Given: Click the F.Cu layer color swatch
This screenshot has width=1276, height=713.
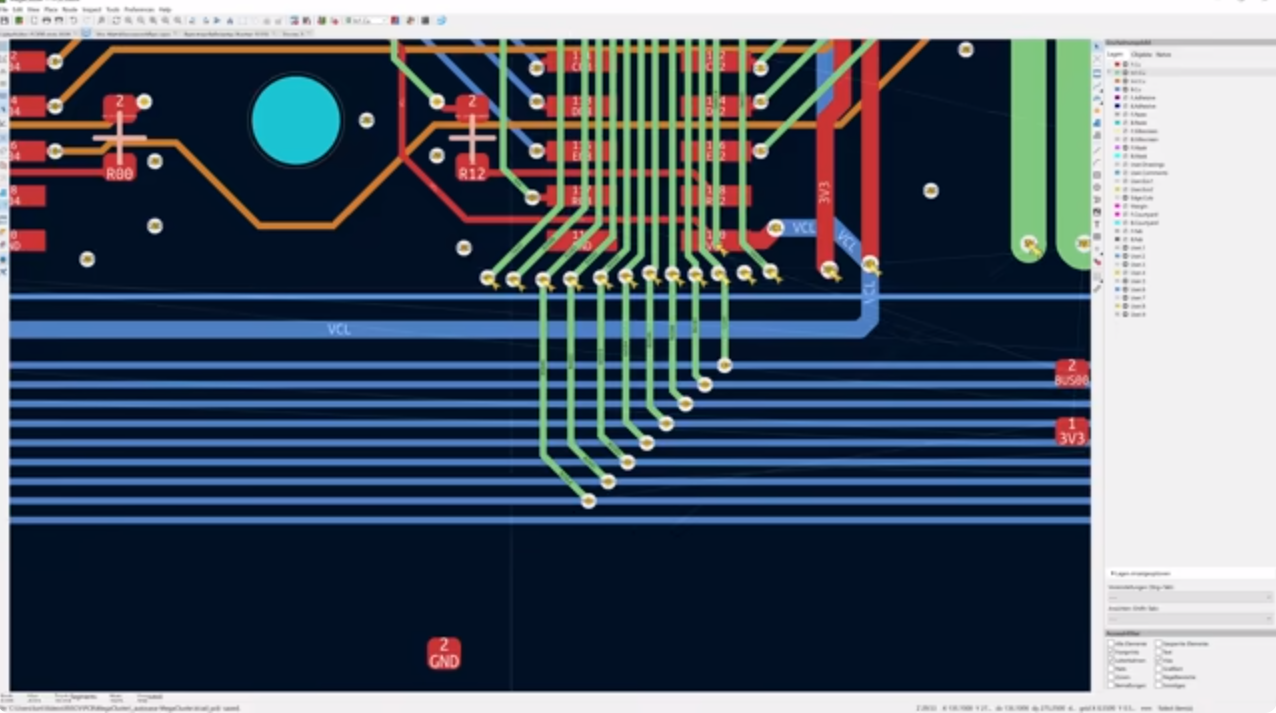Looking at the screenshot, I should pyautogui.click(x=1117, y=64).
